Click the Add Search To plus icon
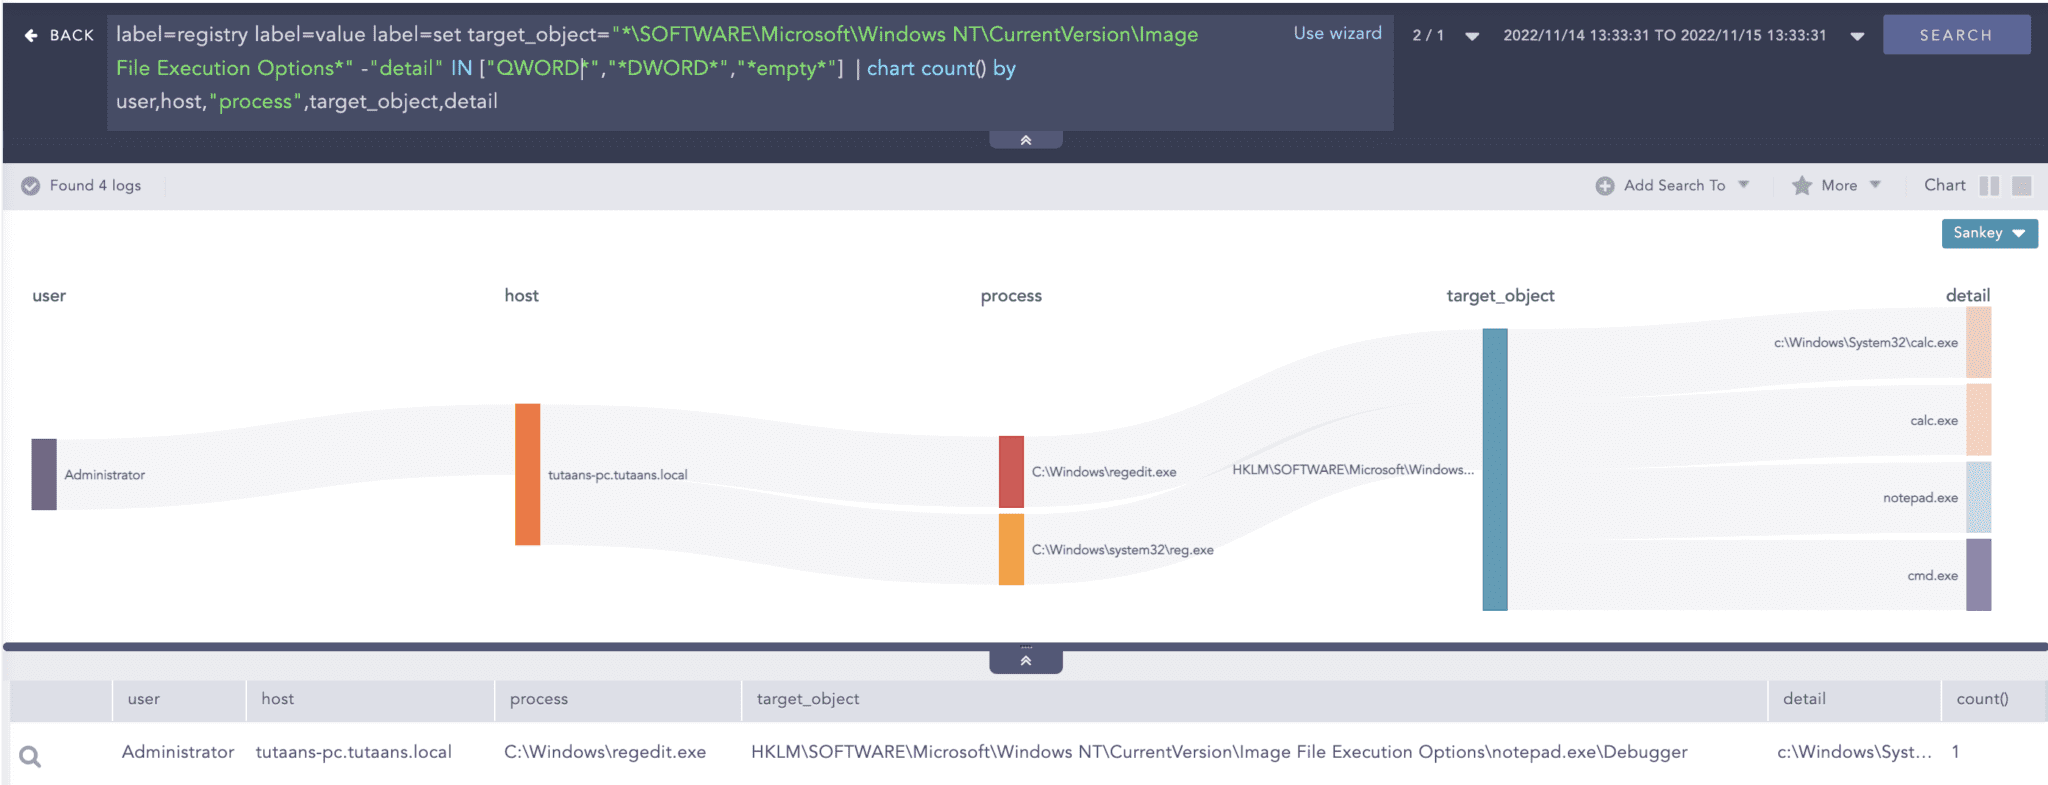Viewport: 2048px width, 785px height. [x=1604, y=186]
